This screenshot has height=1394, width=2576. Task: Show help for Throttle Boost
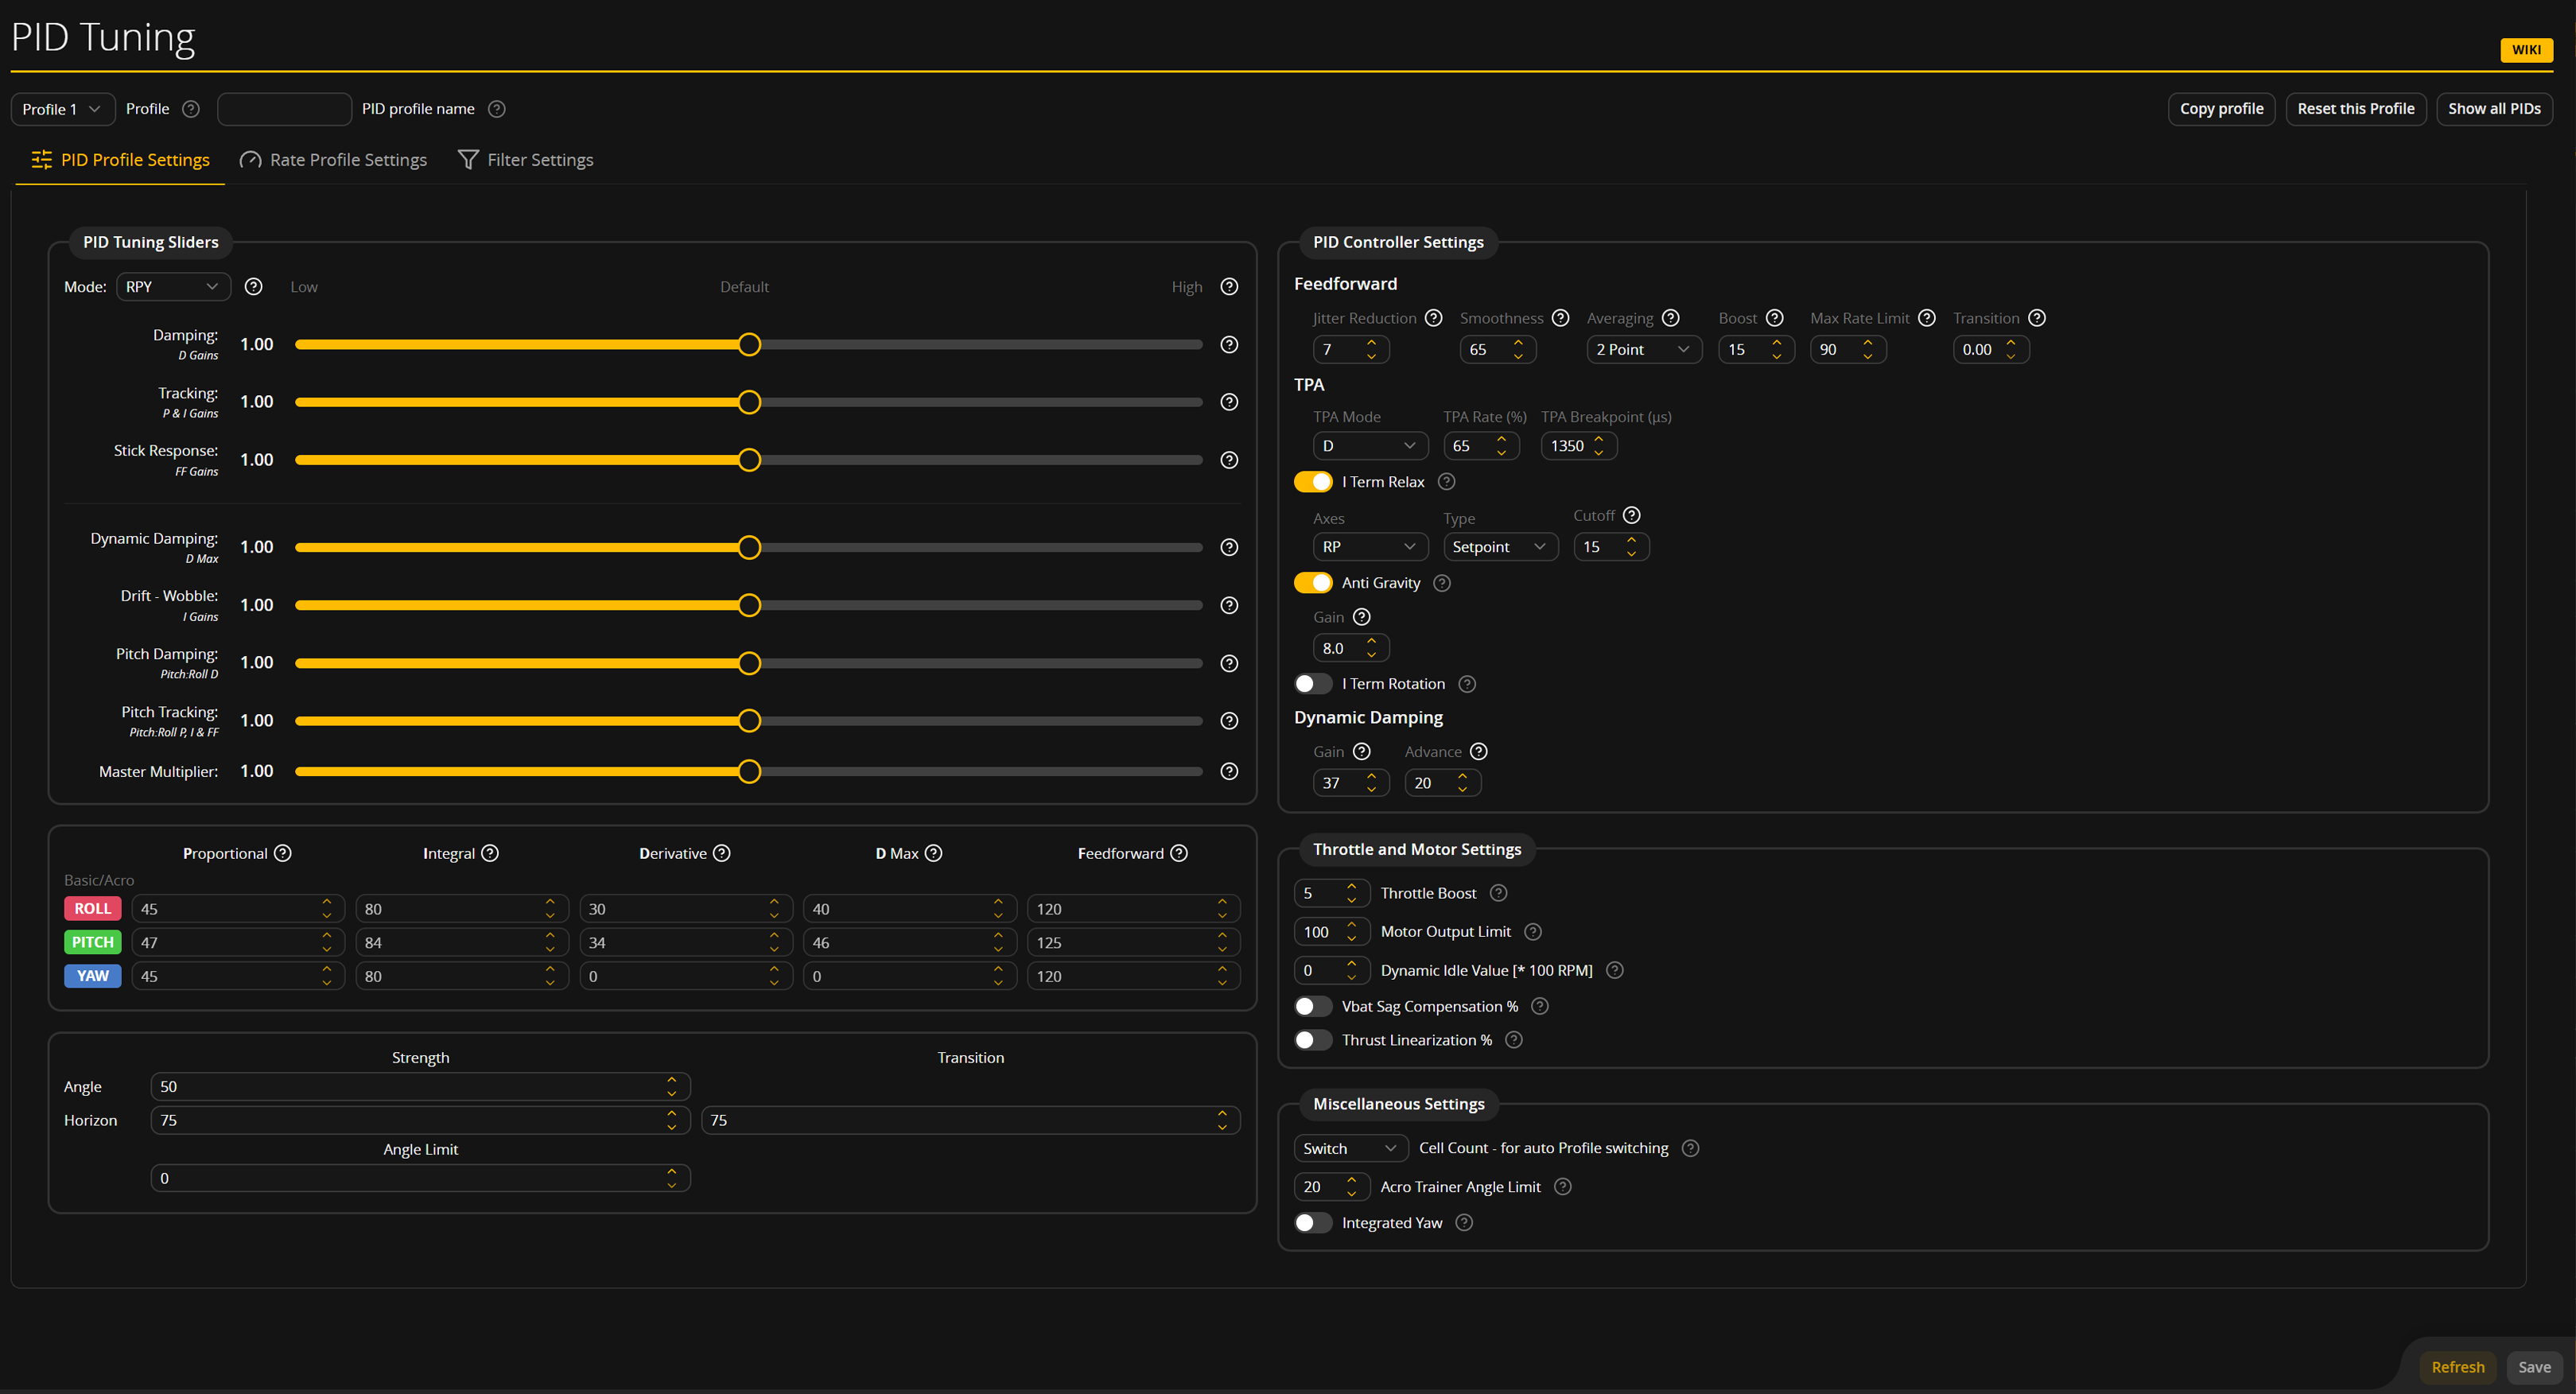(x=1498, y=893)
